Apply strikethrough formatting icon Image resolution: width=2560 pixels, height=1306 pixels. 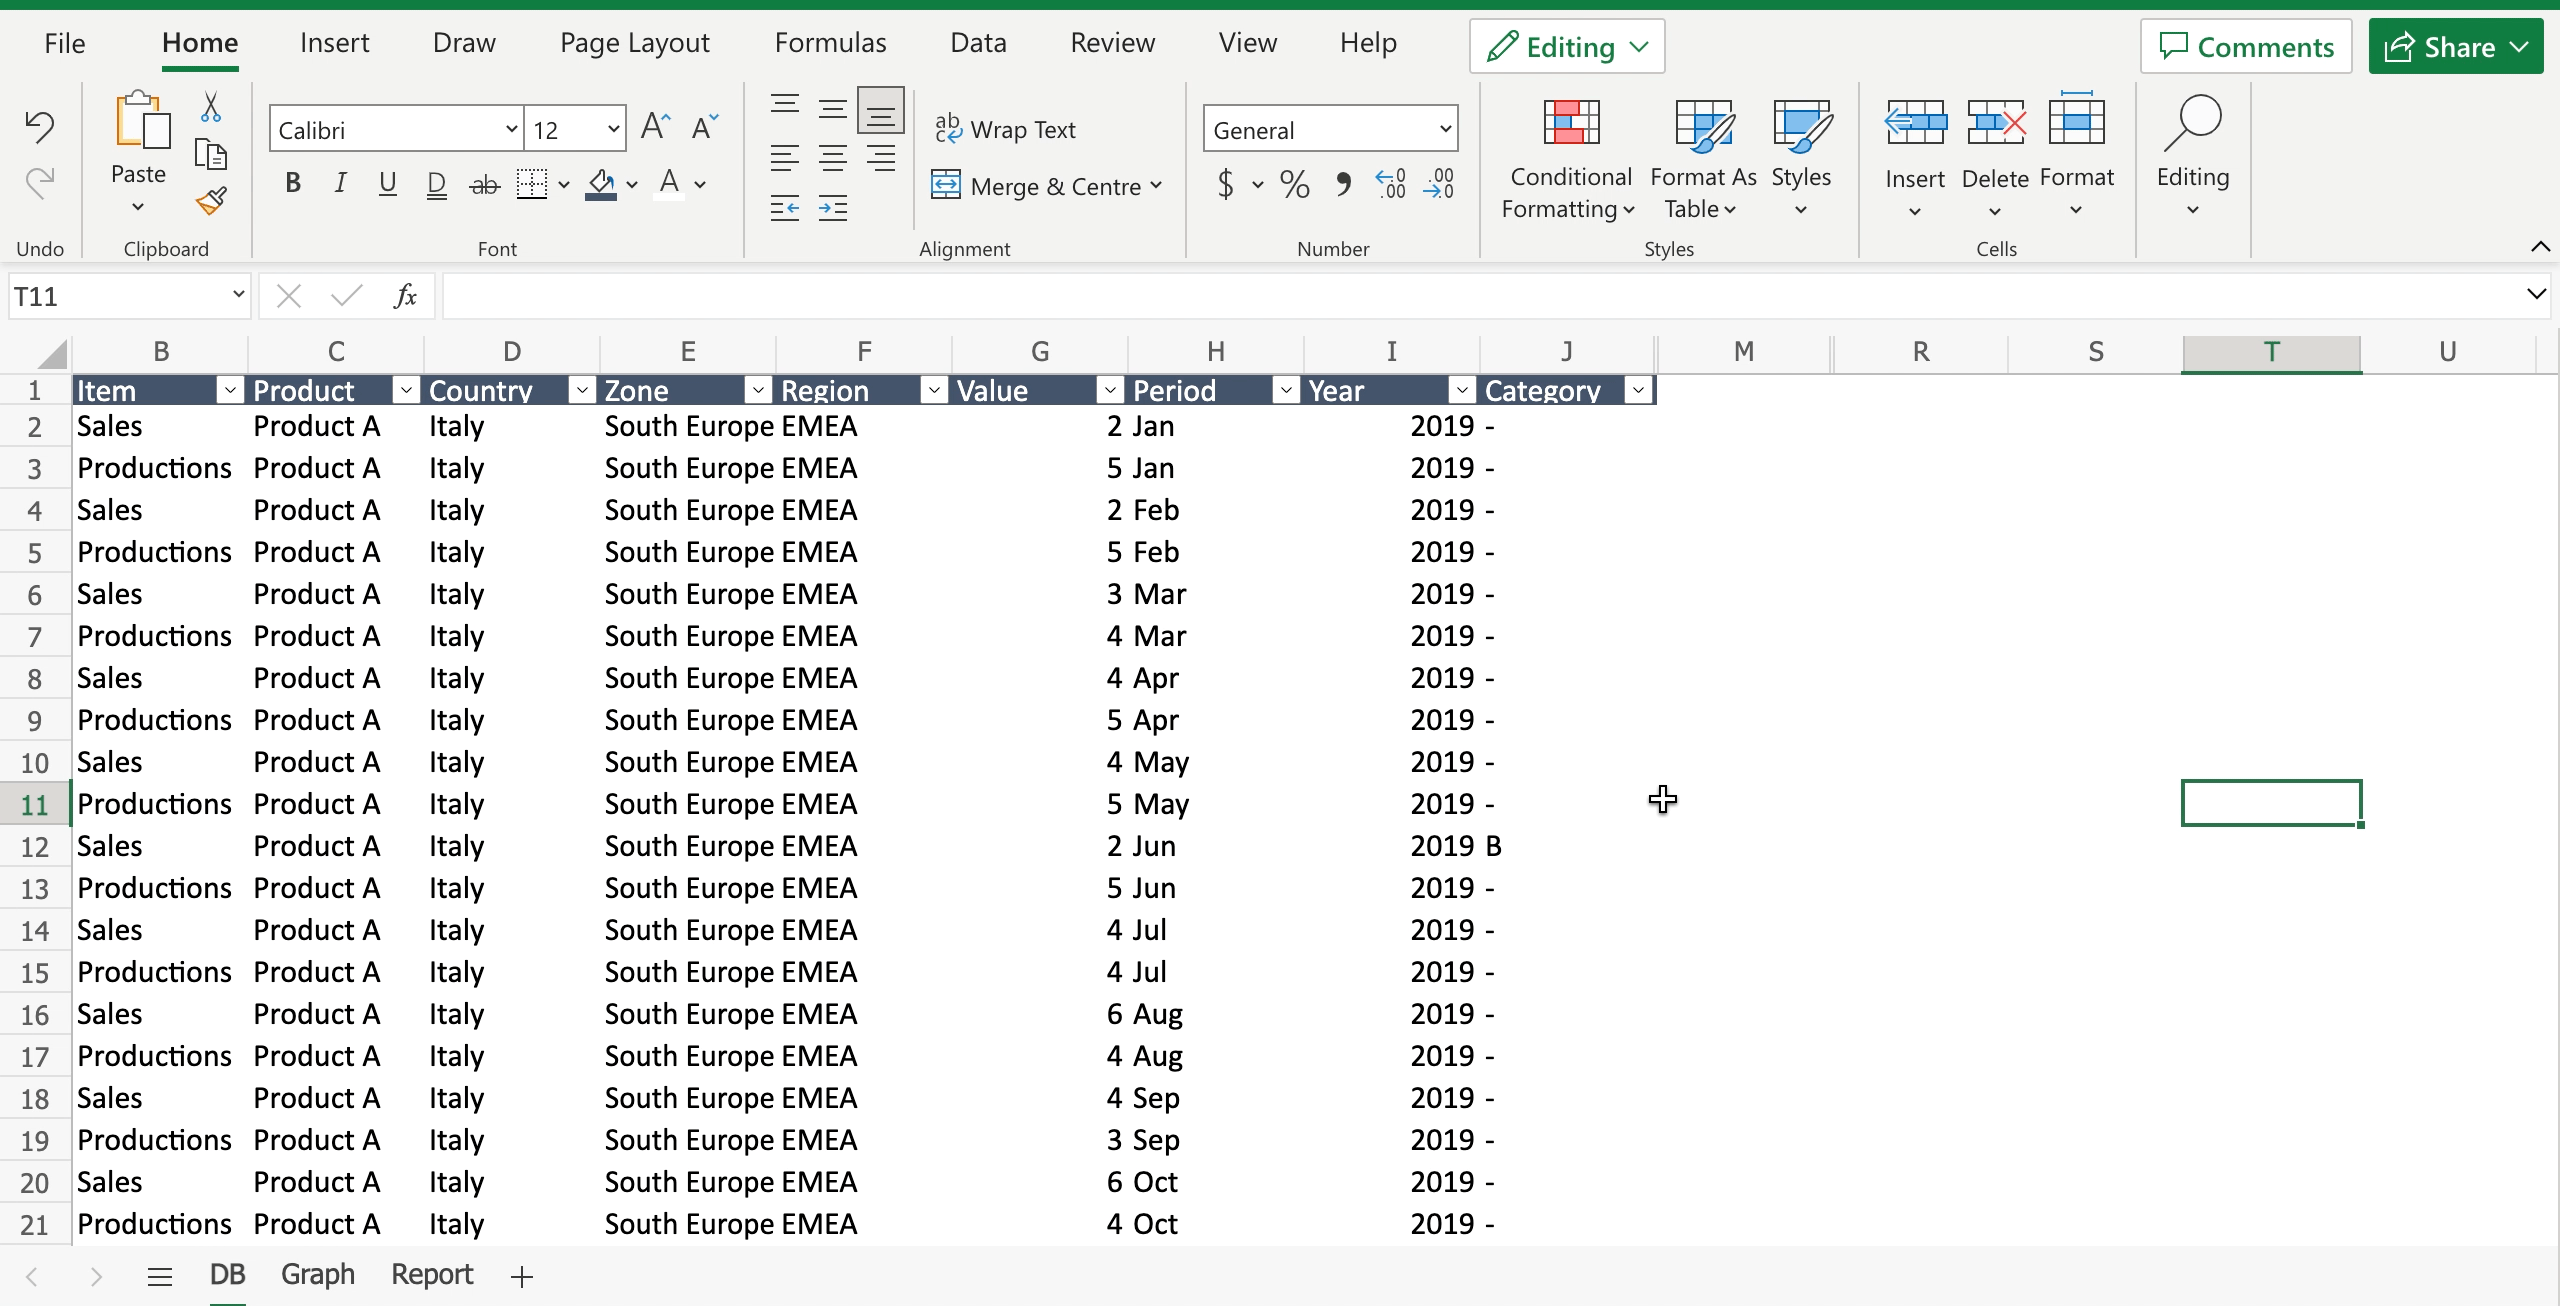[484, 185]
